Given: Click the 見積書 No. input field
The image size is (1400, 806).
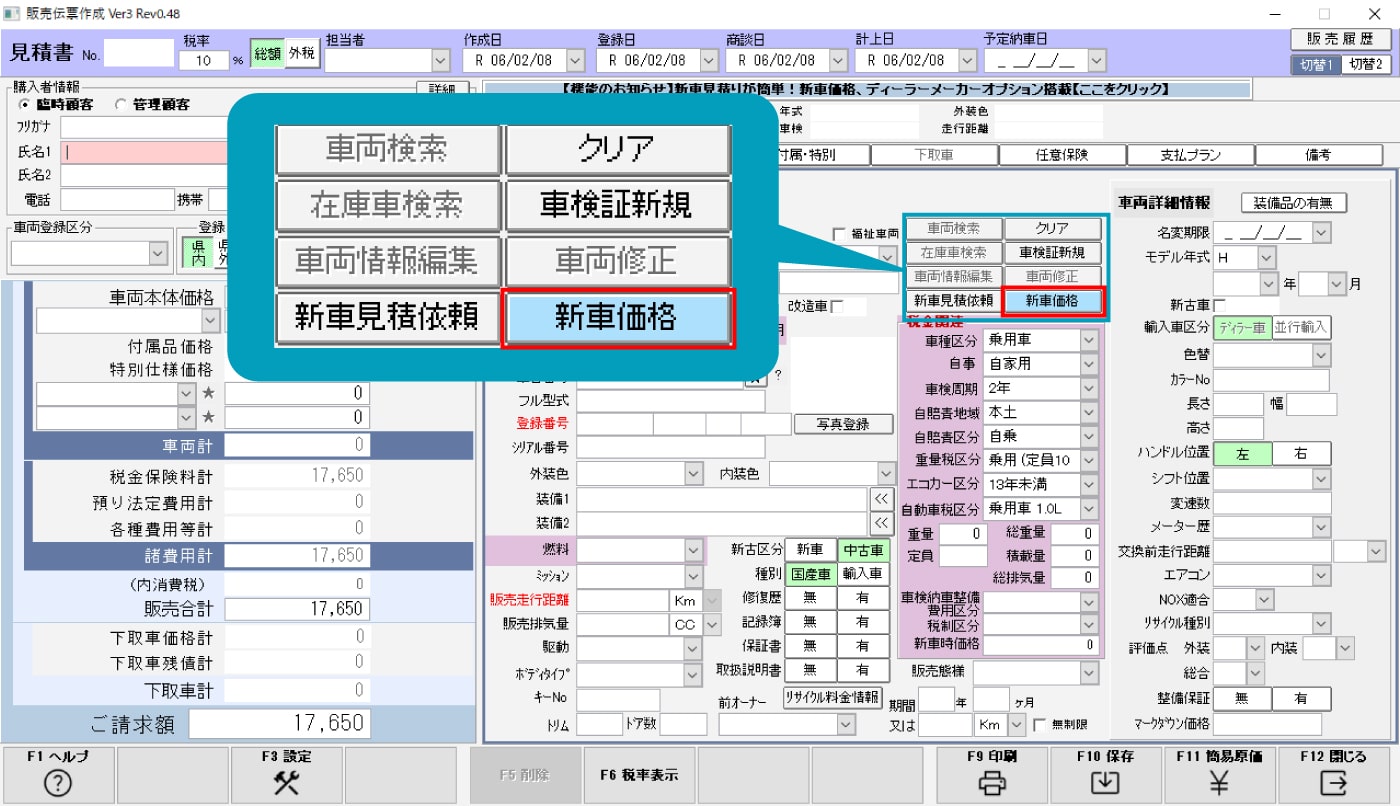Looking at the screenshot, I should (x=139, y=52).
